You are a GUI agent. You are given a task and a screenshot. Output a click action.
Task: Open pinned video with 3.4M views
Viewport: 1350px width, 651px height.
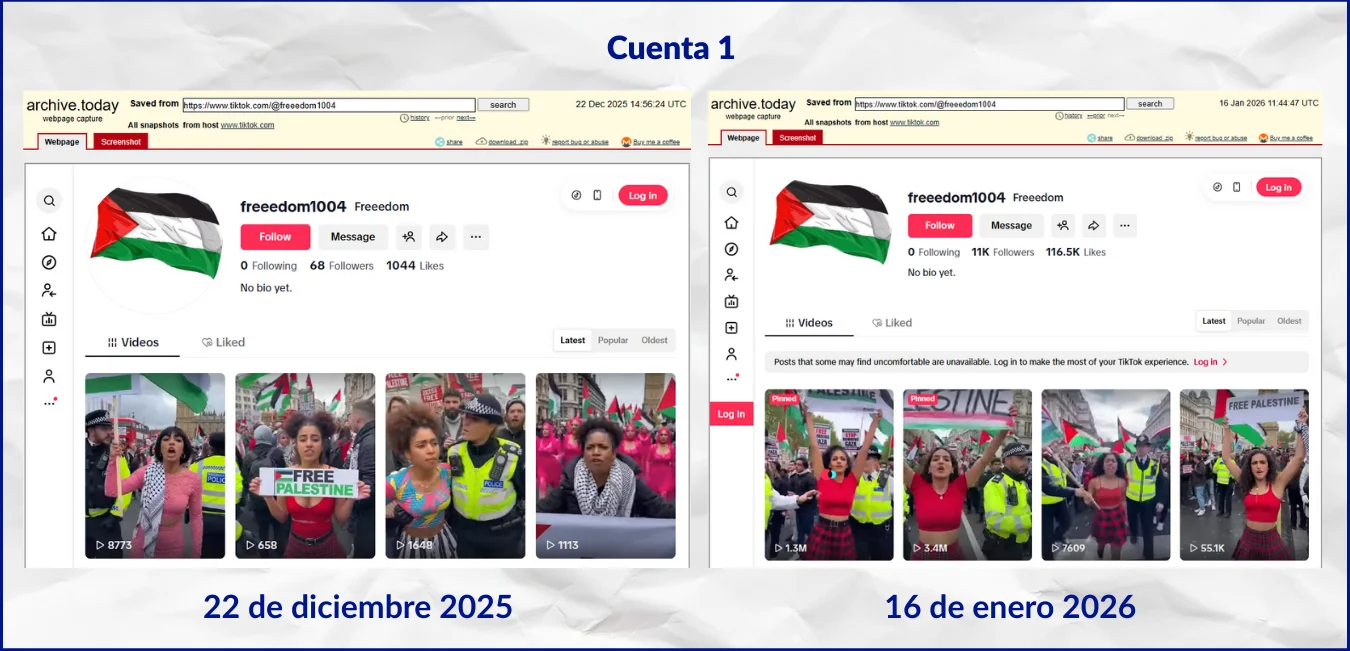(967, 474)
